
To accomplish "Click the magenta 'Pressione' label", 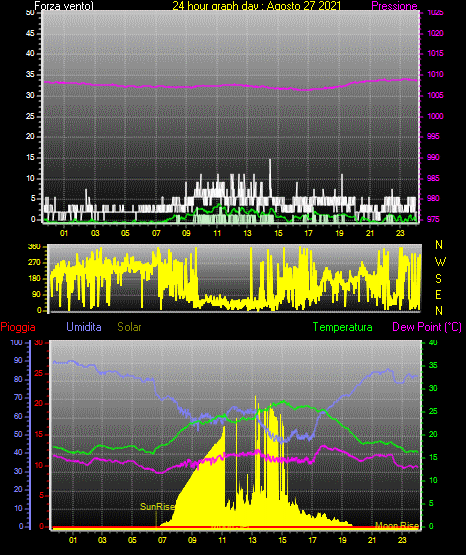I will (394, 6).
